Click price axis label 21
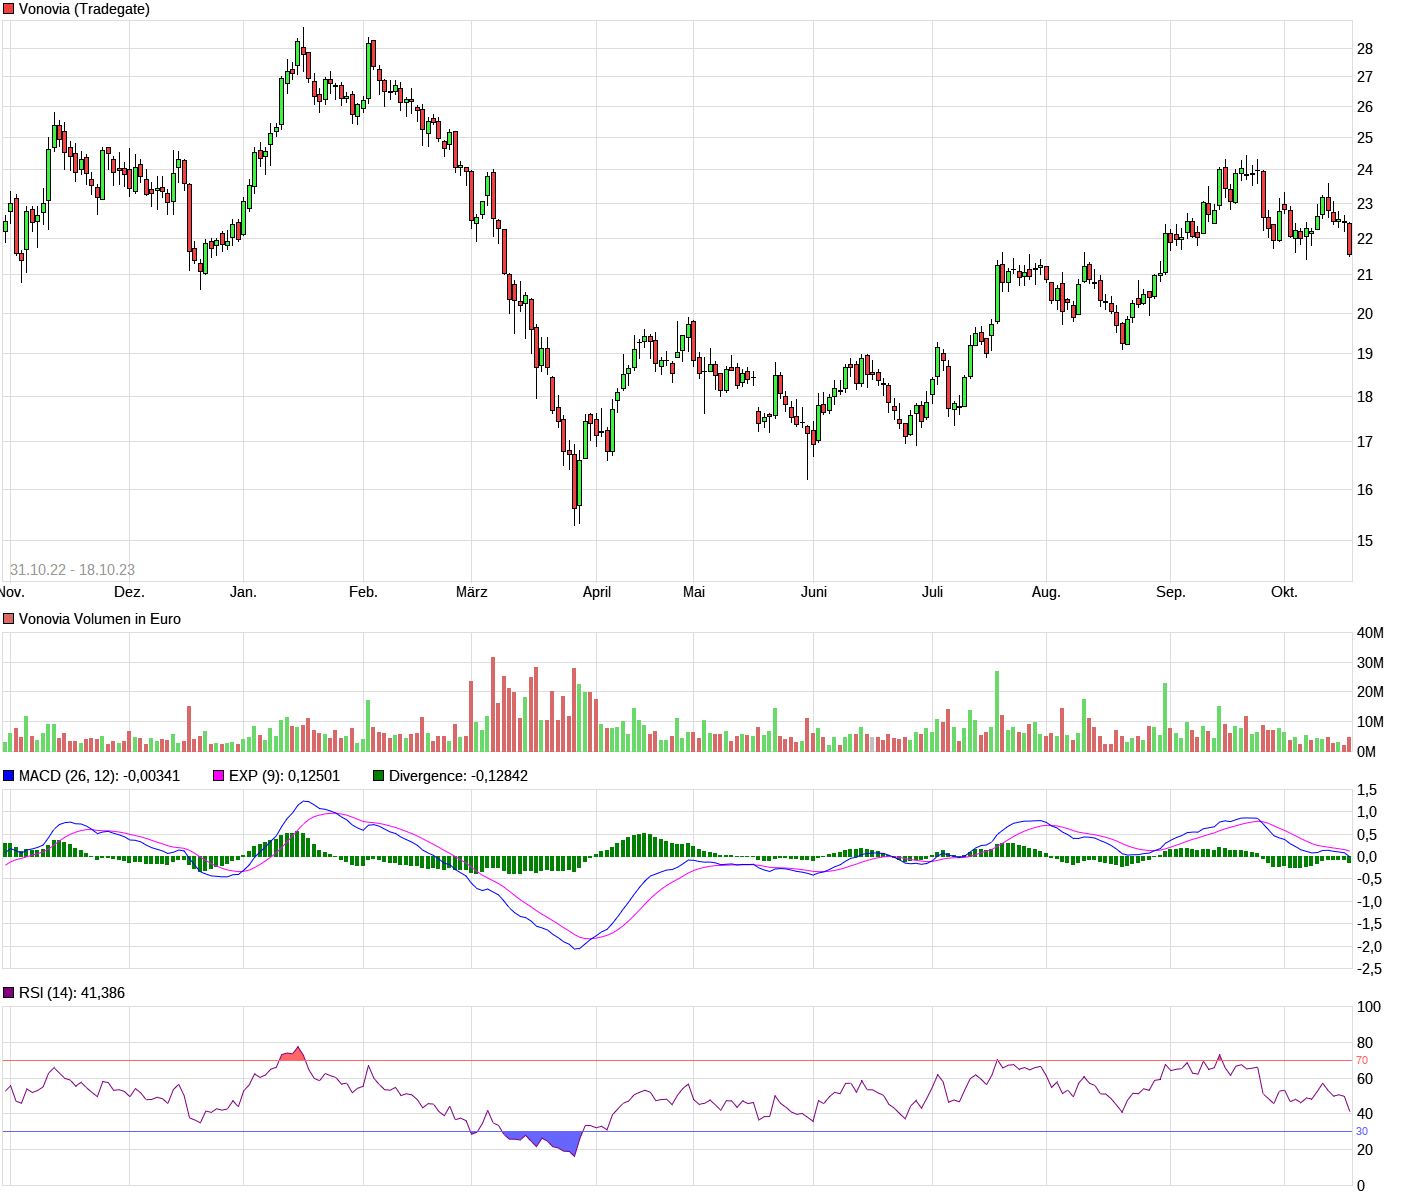The height and width of the screenshot is (1200, 1410). tap(1365, 275)
